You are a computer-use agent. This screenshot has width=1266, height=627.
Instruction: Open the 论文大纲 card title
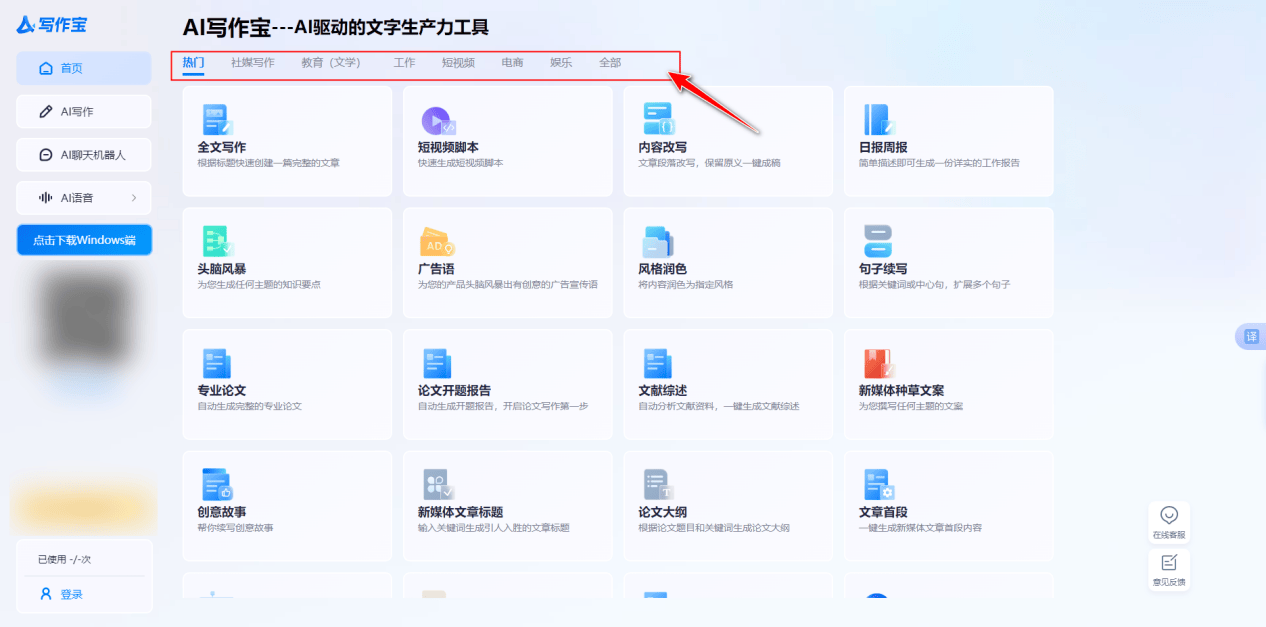[662, 512]
